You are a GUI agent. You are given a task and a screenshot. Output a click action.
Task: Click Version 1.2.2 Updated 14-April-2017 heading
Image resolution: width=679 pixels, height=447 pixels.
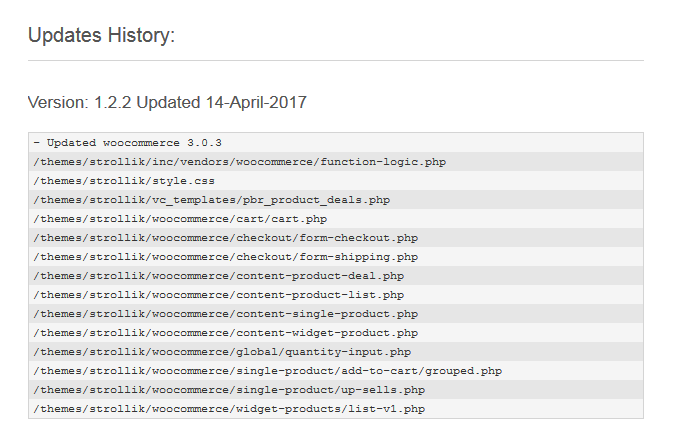167,103
